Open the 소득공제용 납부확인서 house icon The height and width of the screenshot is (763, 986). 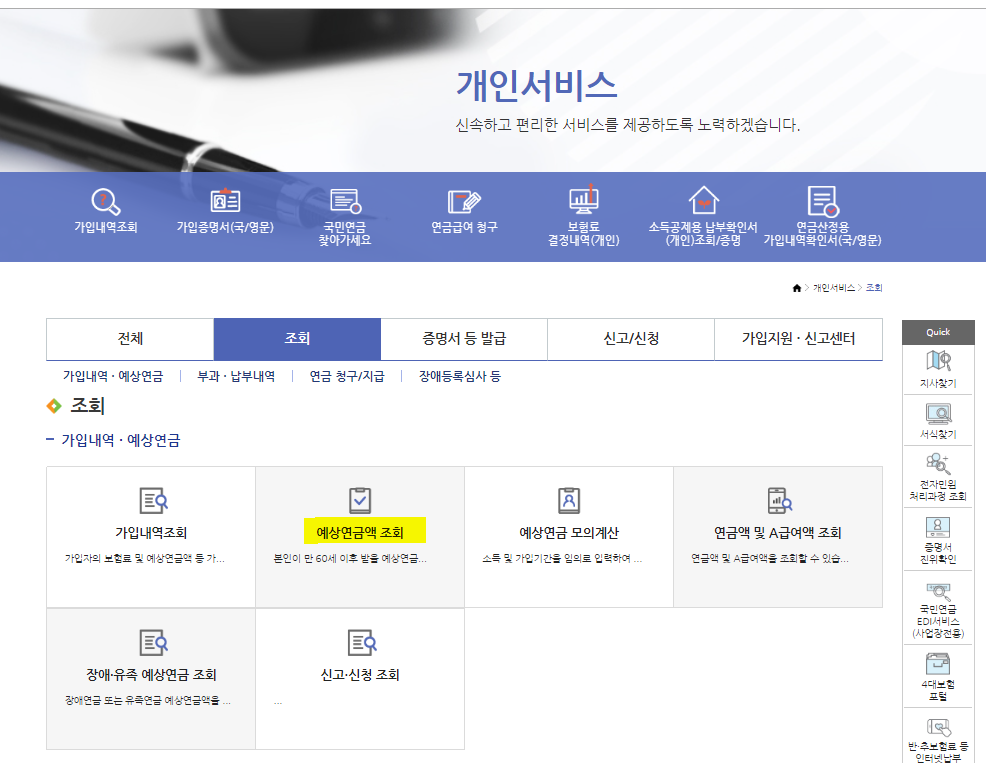pyautogui.click(x=703, y=201)
